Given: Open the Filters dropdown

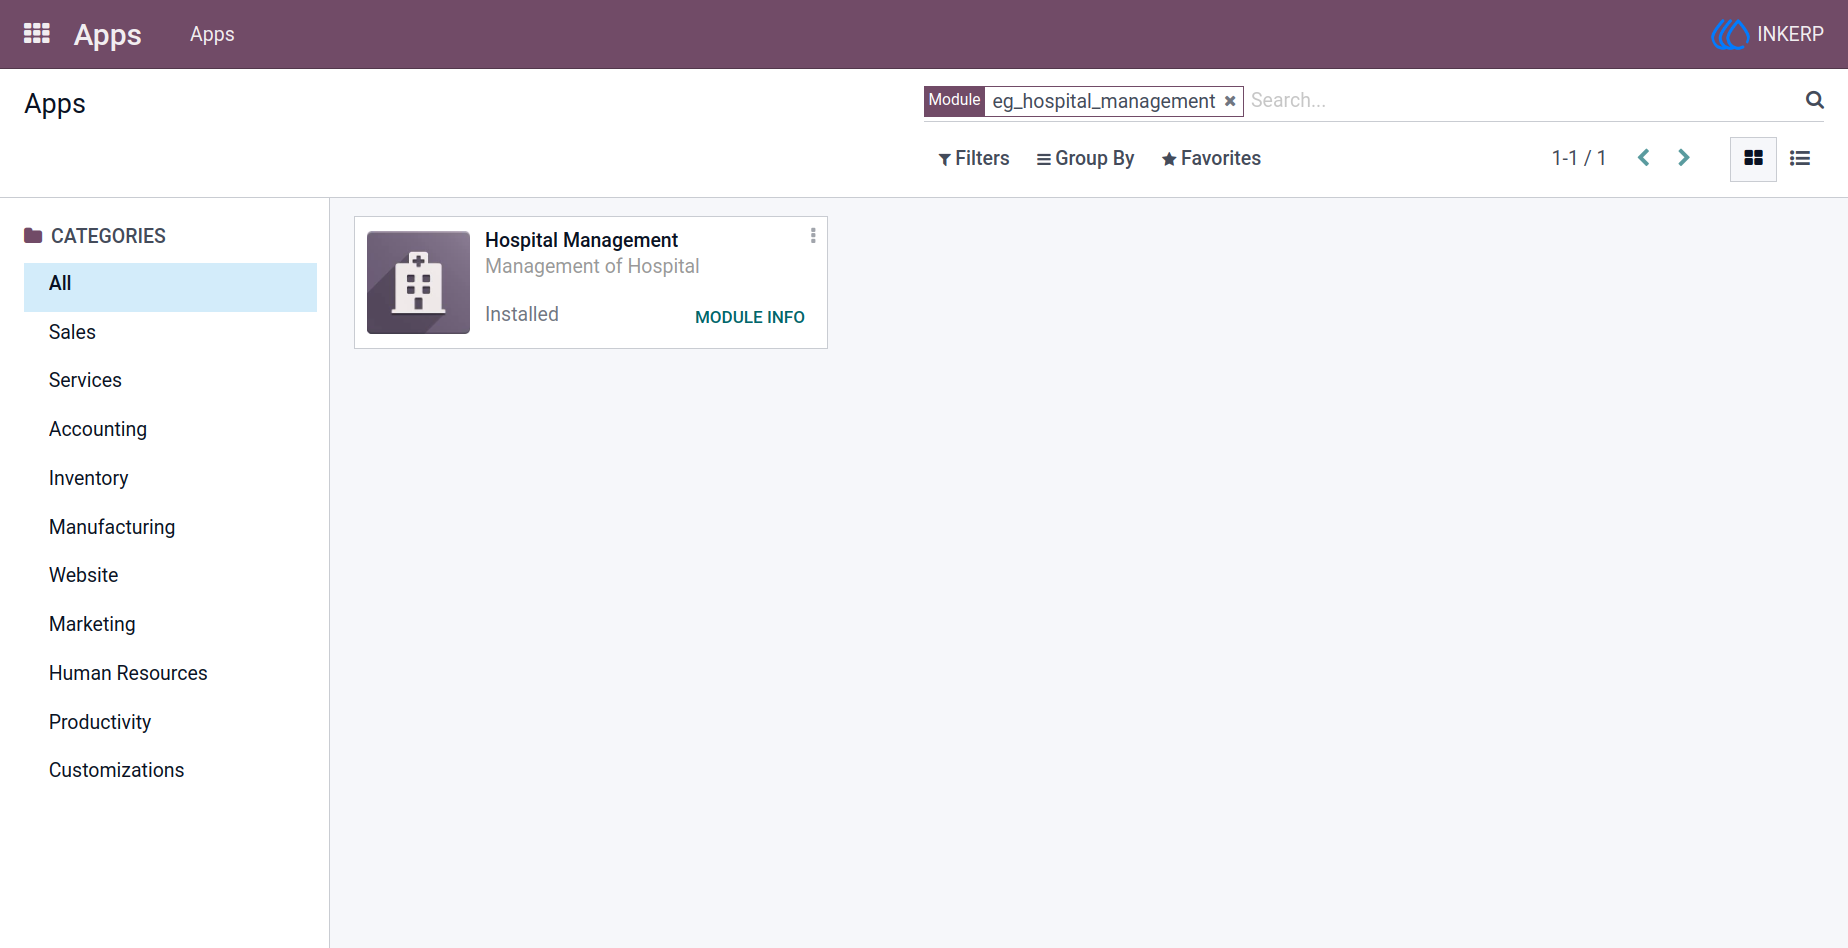Looking at the screenshot, I should (974, 158).
